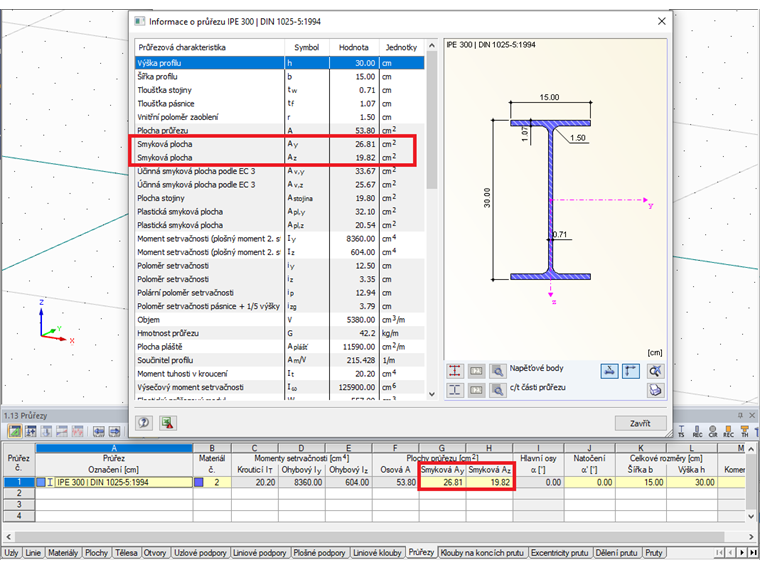Switch to the Plochy tab
The width and height of the screenshot is (760, 570).
96,553
